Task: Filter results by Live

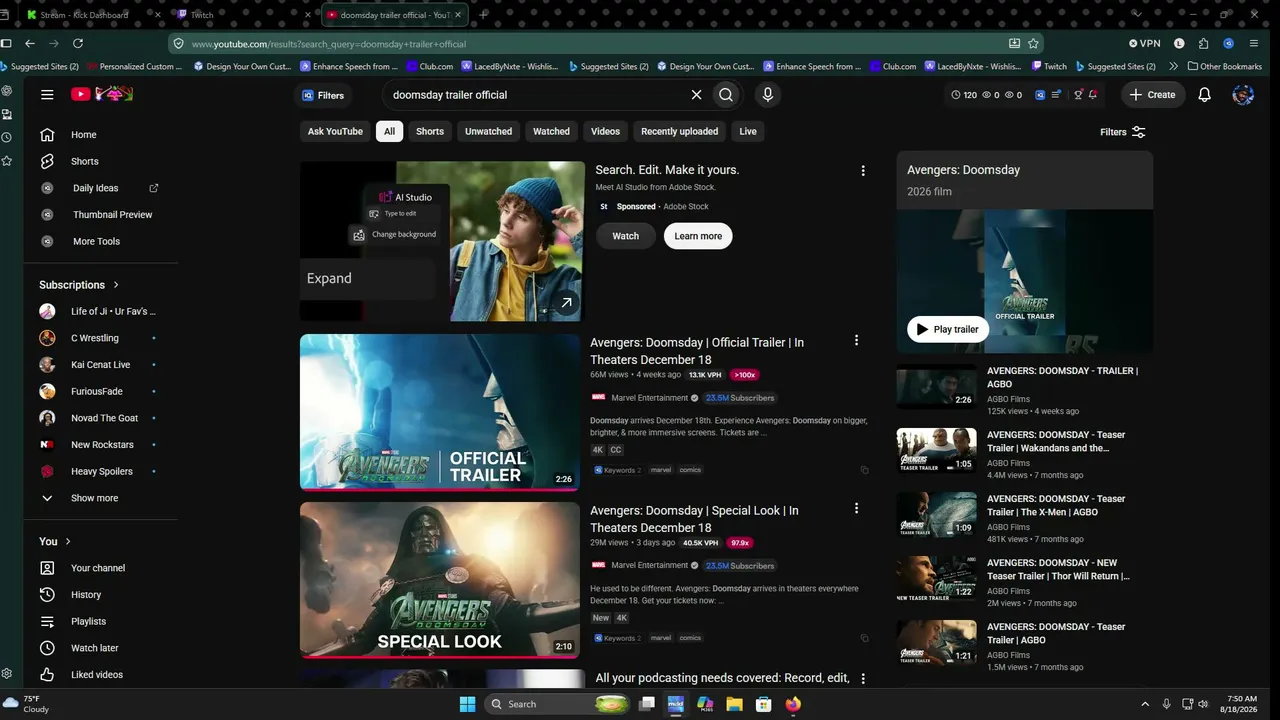Action: (x=748, y=131)
